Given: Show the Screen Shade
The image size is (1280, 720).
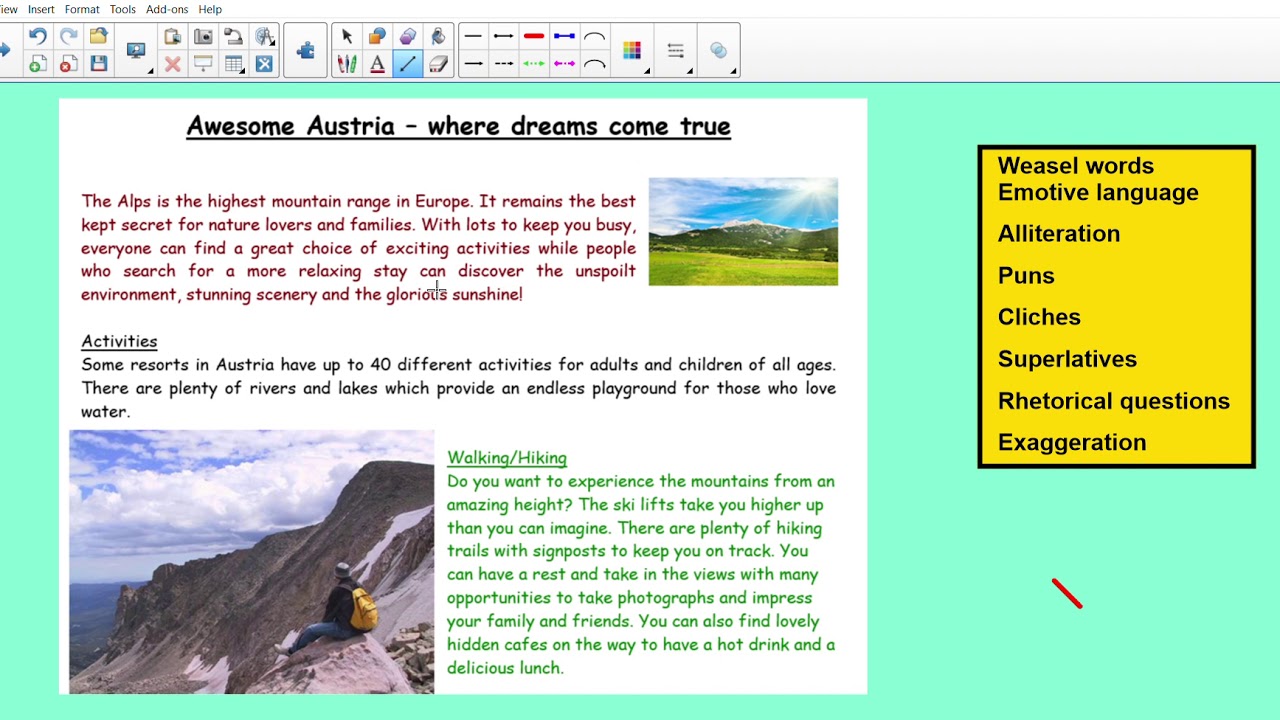Looking at the screenshot, I should click(x=203, y=64).
